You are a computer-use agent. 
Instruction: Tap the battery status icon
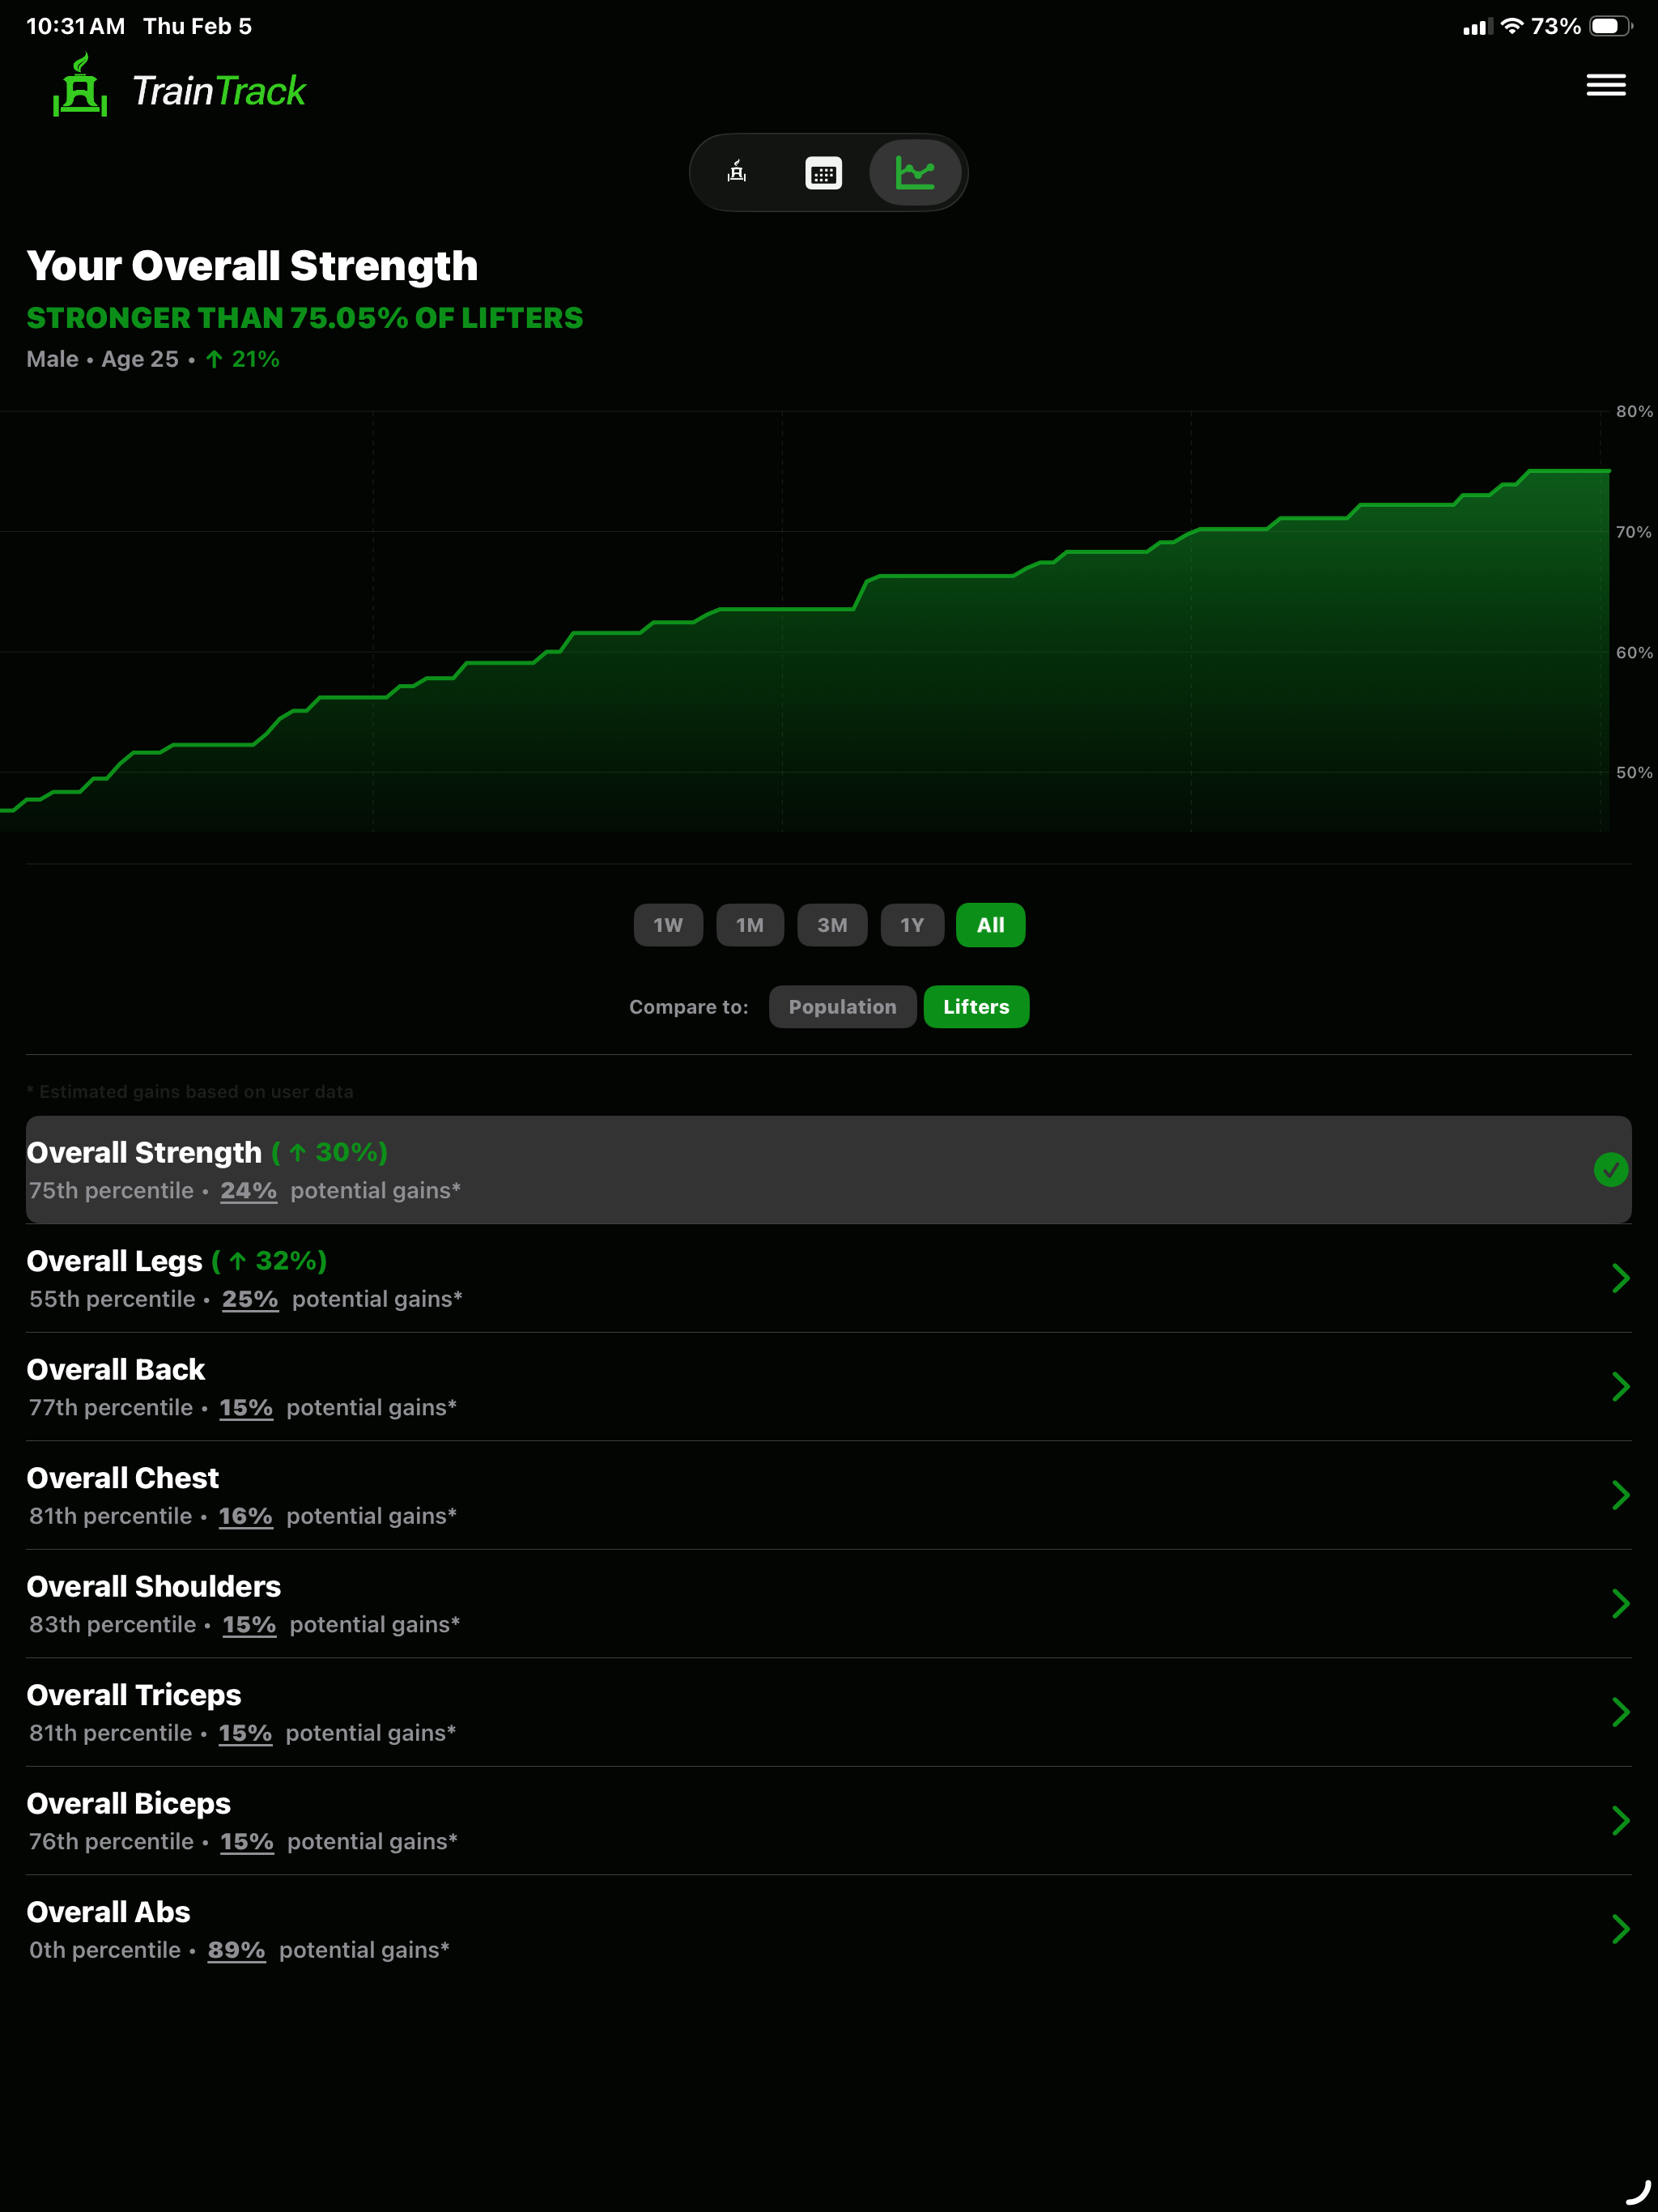tap(1611, 26)
